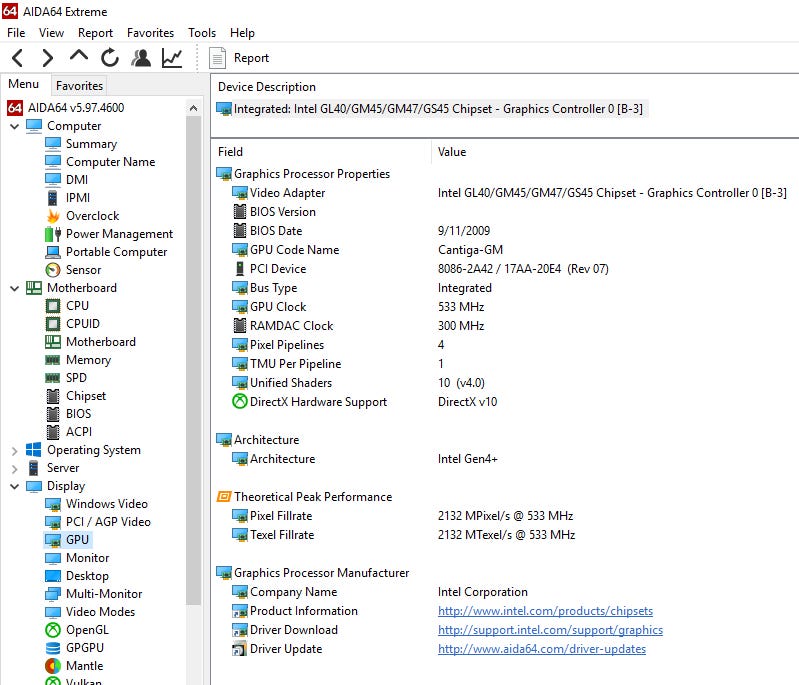The image size is (799, 685).
Task: Open the Sensor tree item
Action: tap(83, 270)
